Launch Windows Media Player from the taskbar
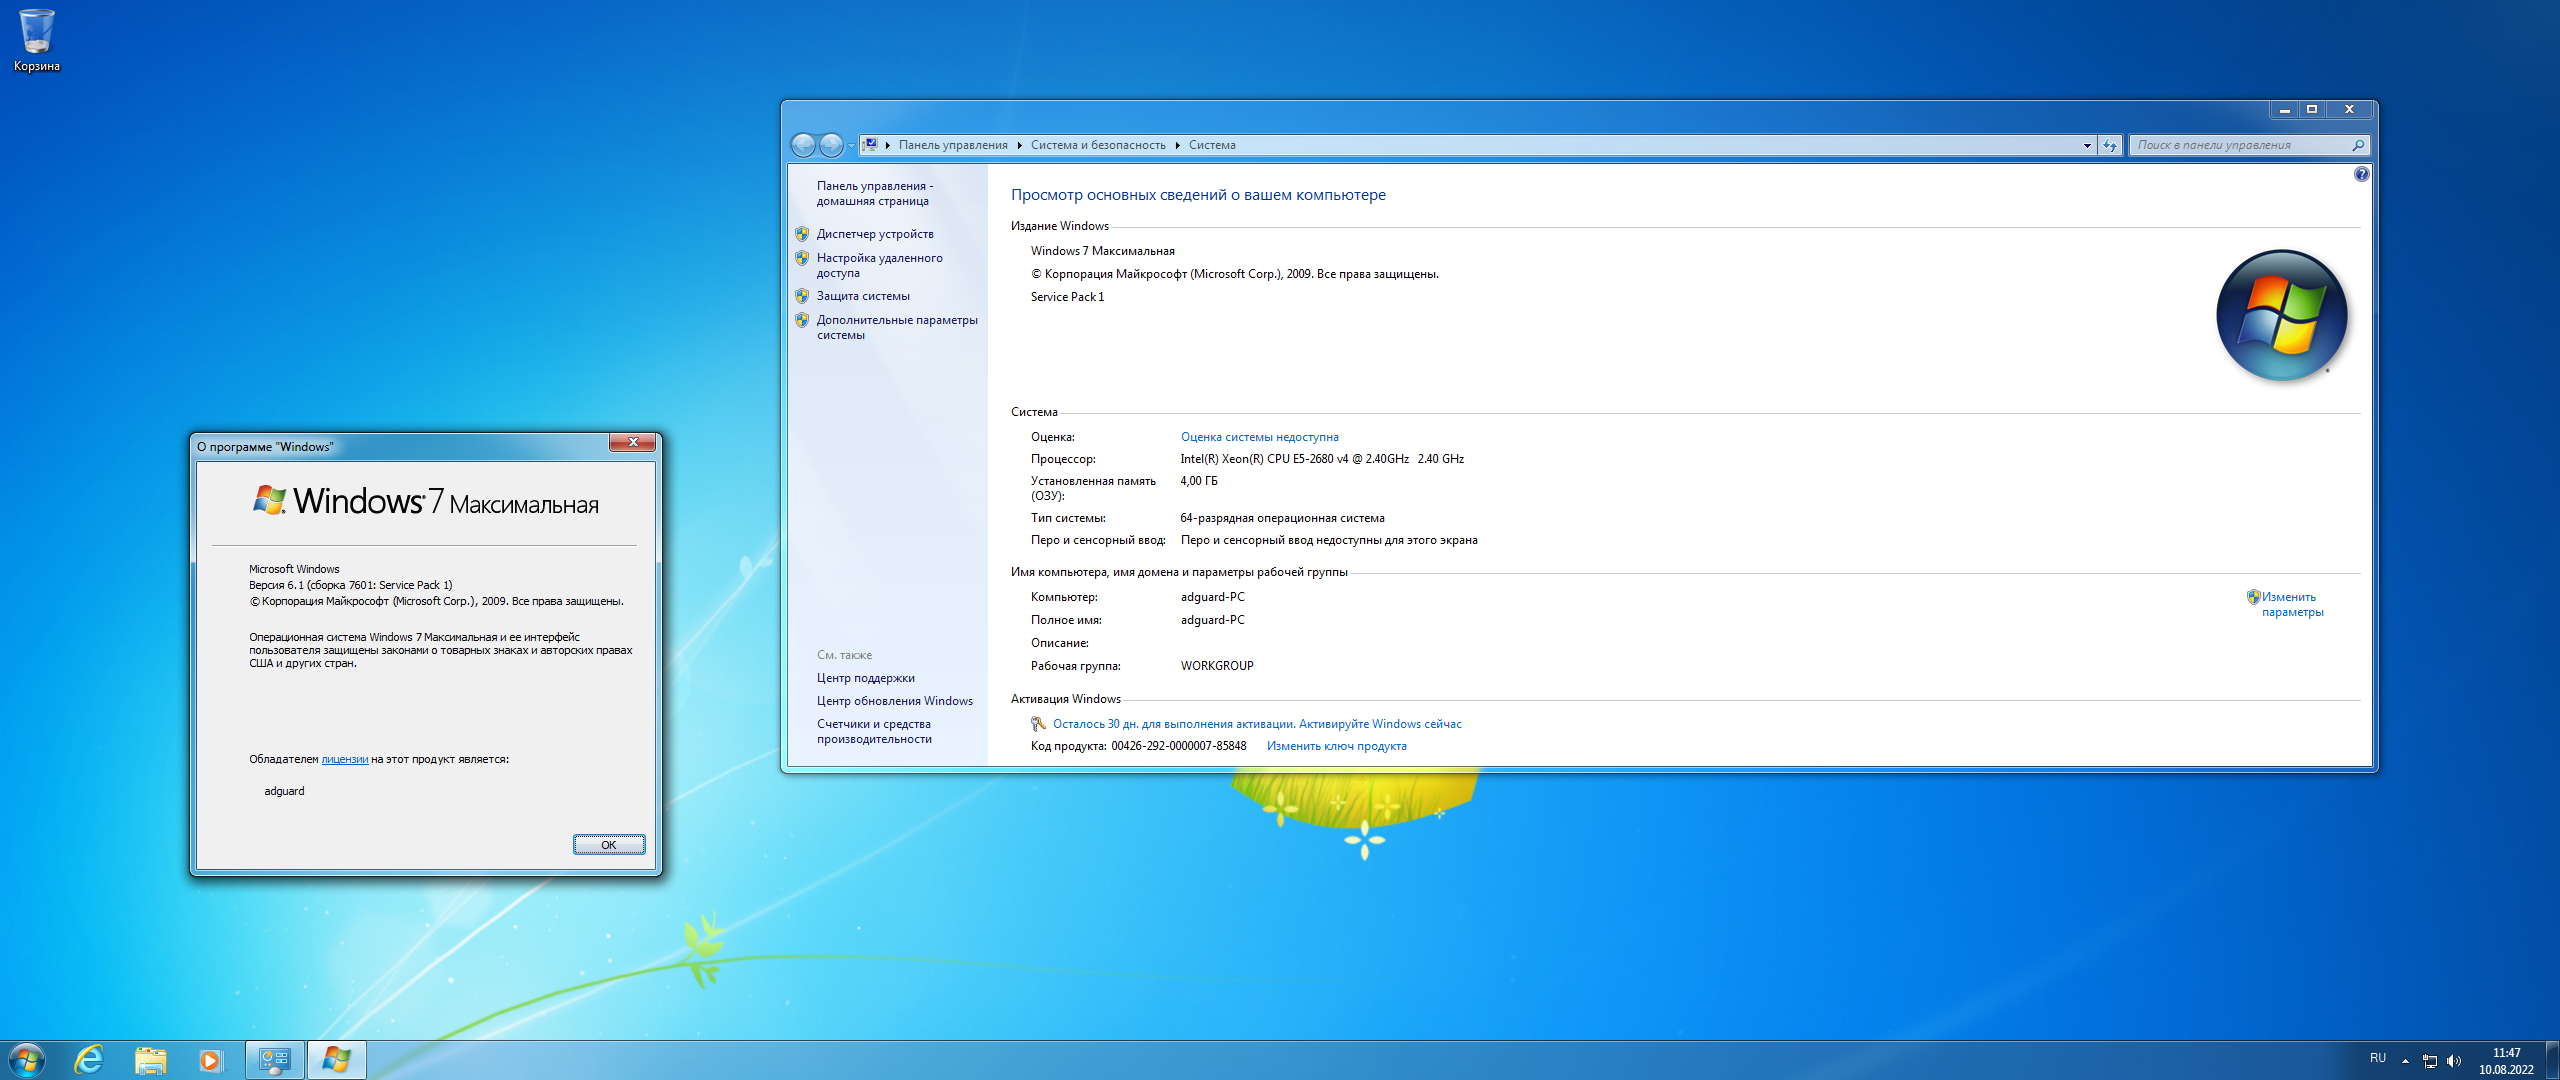 pos(211,1060)
